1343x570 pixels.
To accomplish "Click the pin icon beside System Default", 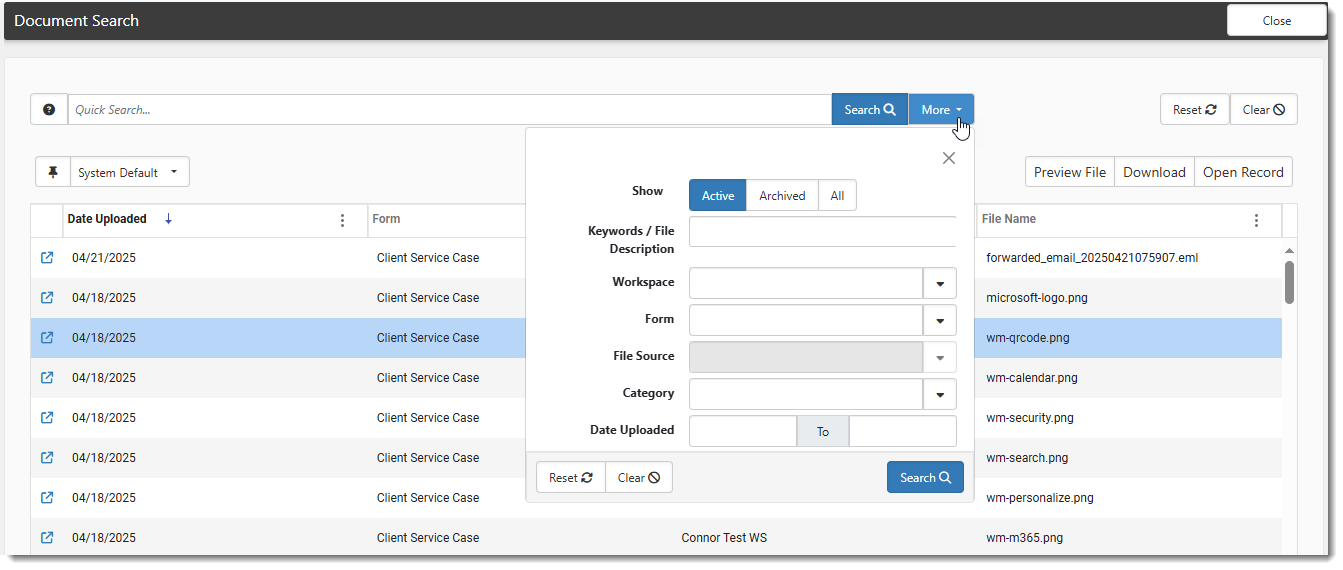I will click(x=53, y=172).
